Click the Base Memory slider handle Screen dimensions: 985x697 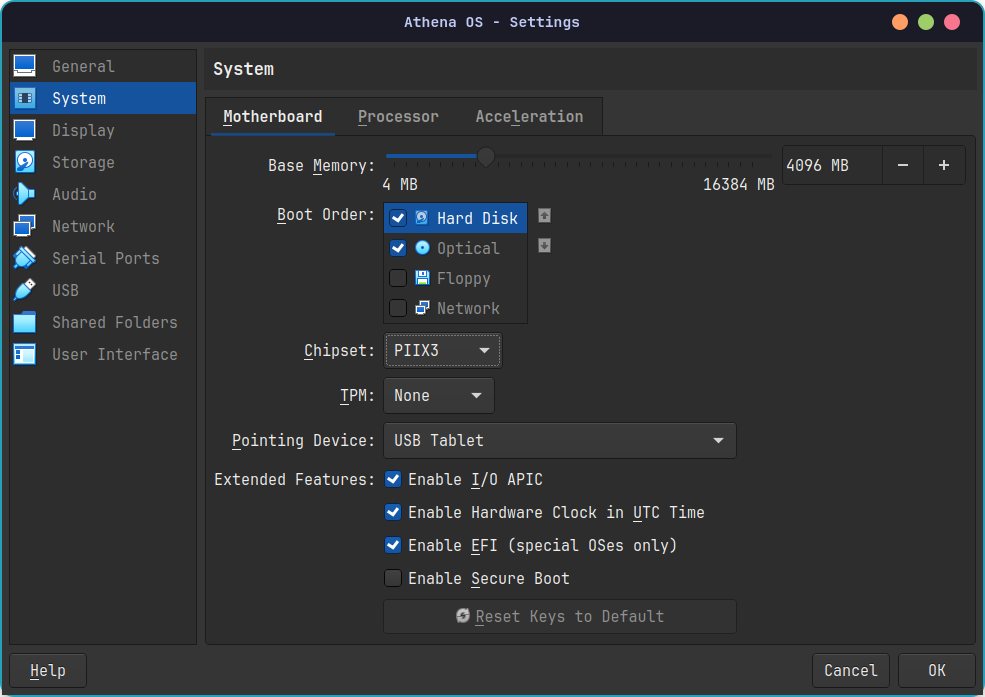[486, 156]
